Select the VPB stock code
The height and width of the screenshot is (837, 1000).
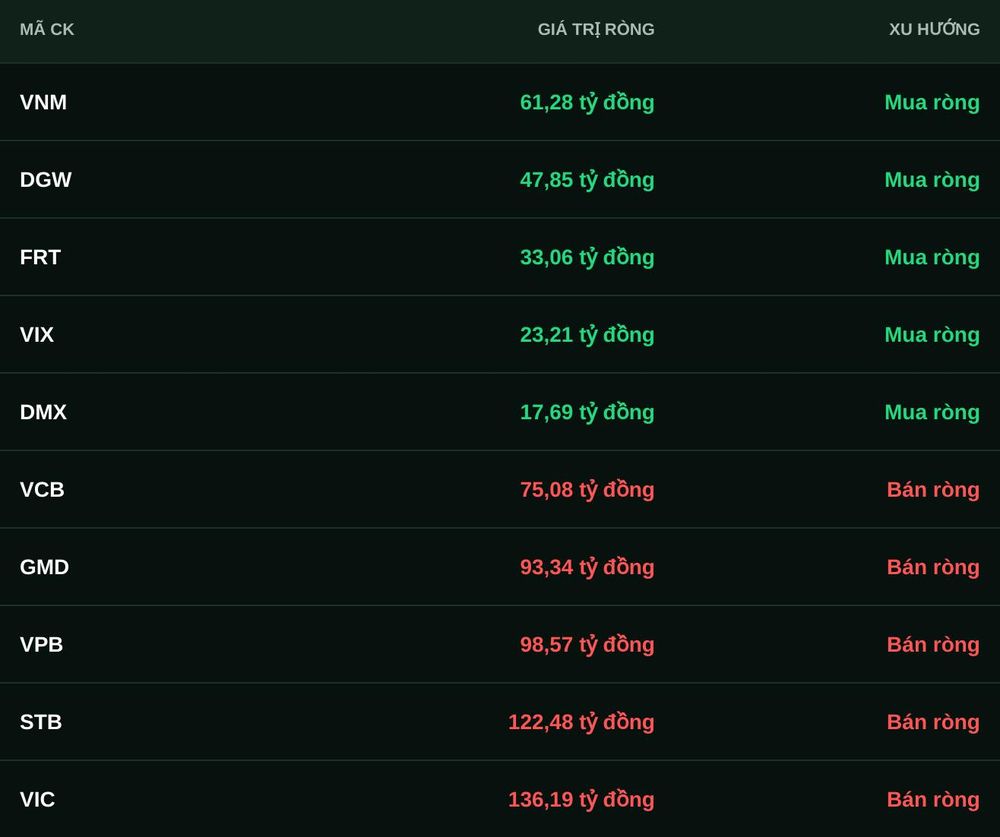(x=41, y=644)
